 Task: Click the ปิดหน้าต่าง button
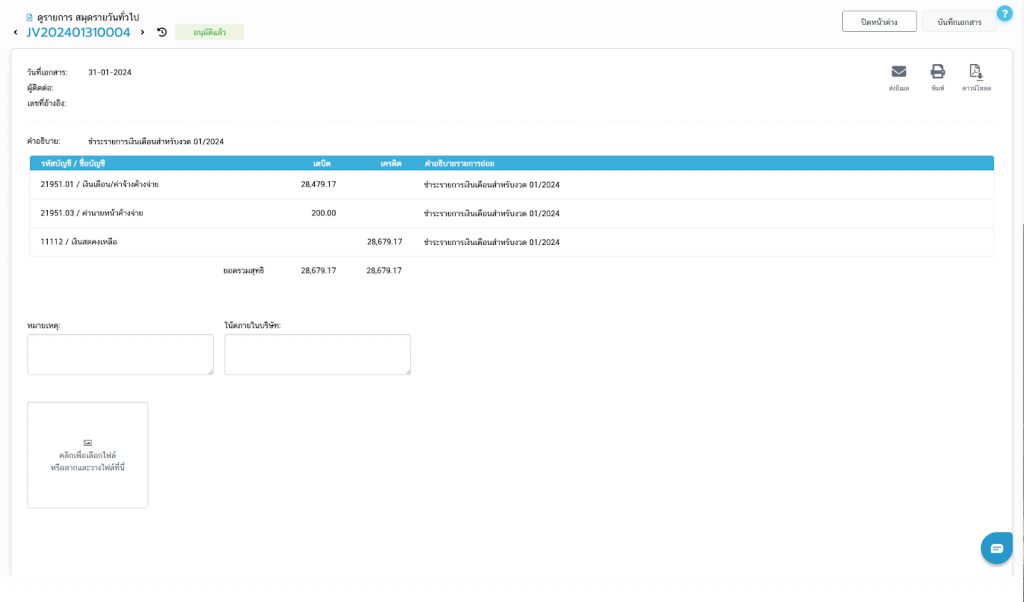point(879,21)
